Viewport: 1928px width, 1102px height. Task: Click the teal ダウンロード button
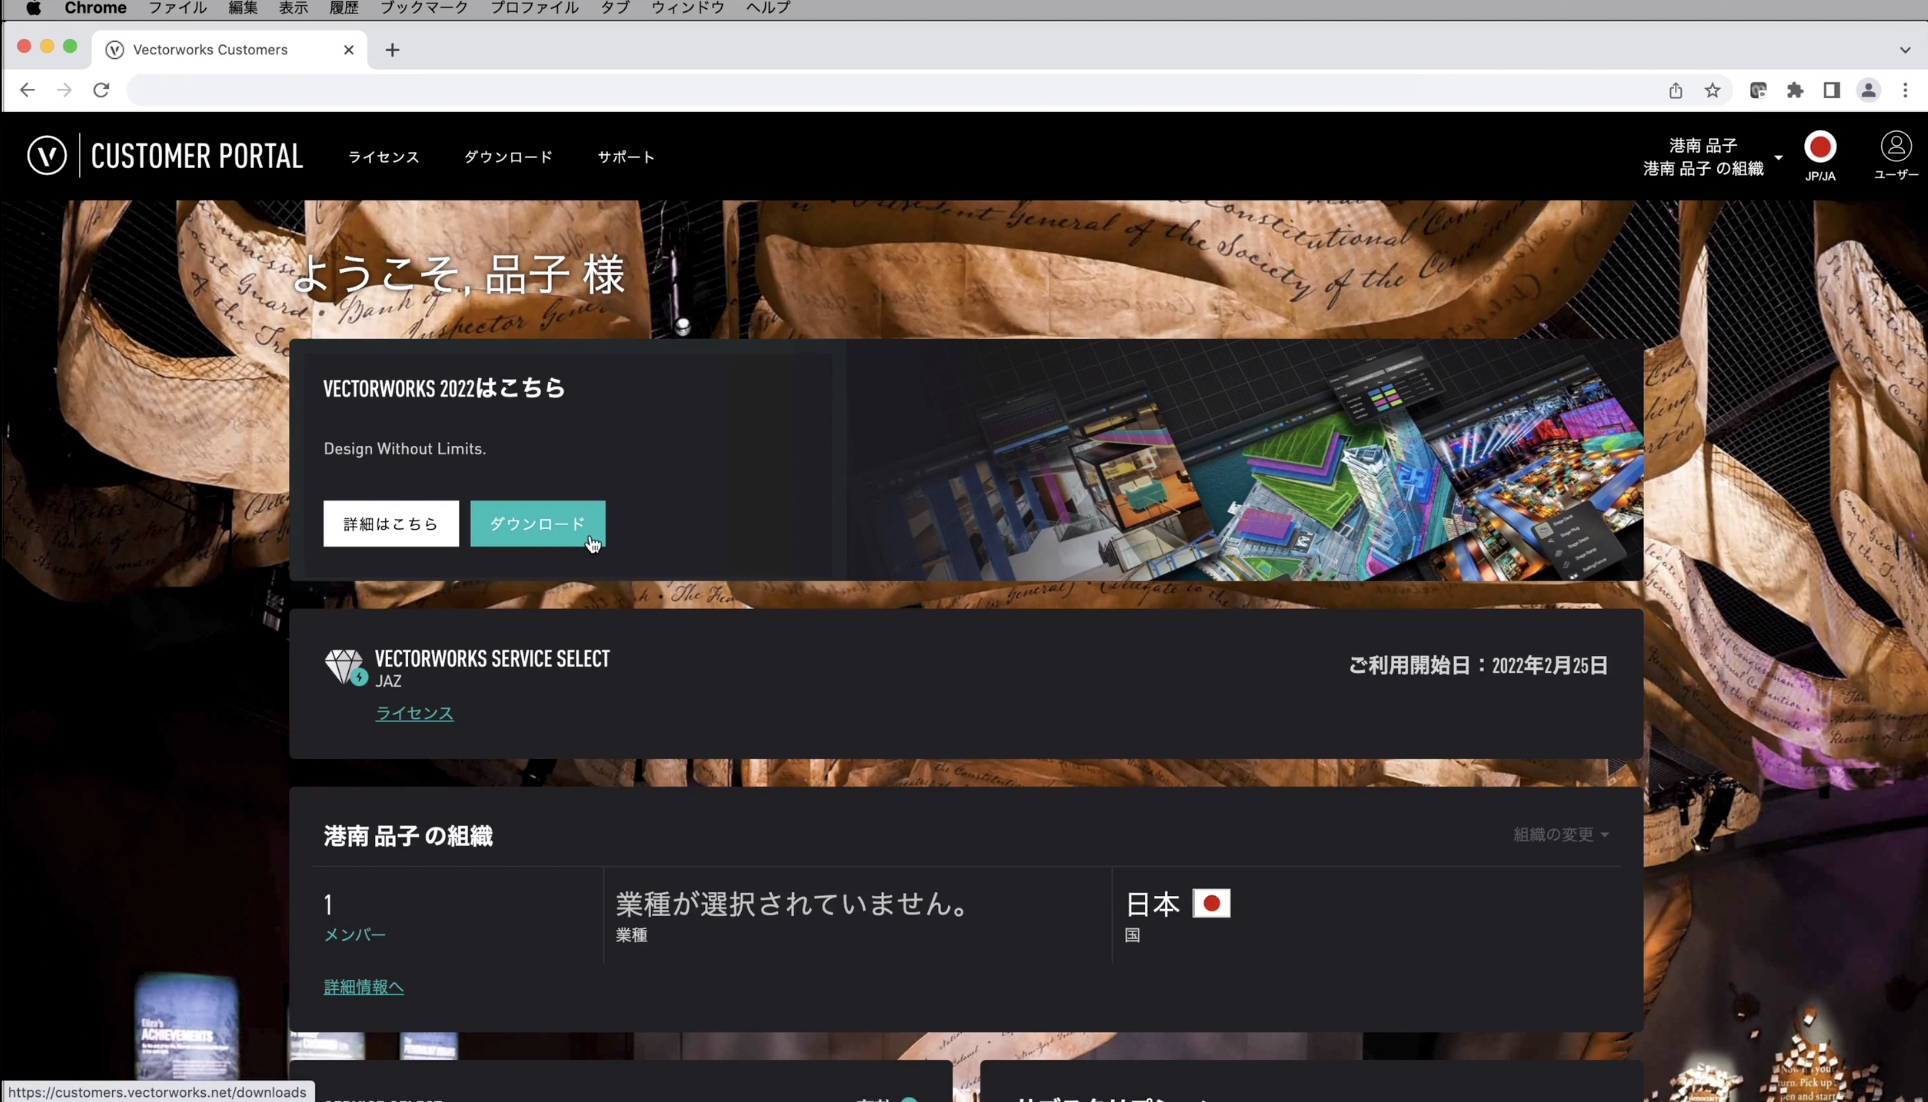(x=538, y=524)
